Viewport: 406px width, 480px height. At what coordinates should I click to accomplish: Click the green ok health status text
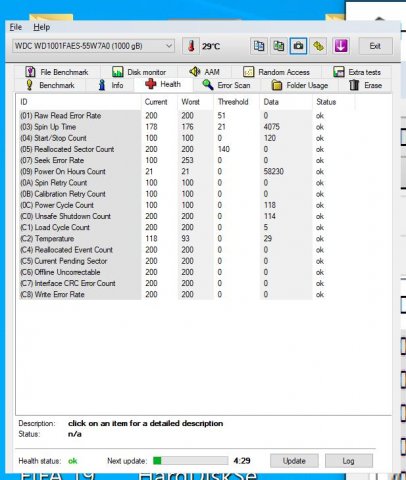[x=73, y=461]
